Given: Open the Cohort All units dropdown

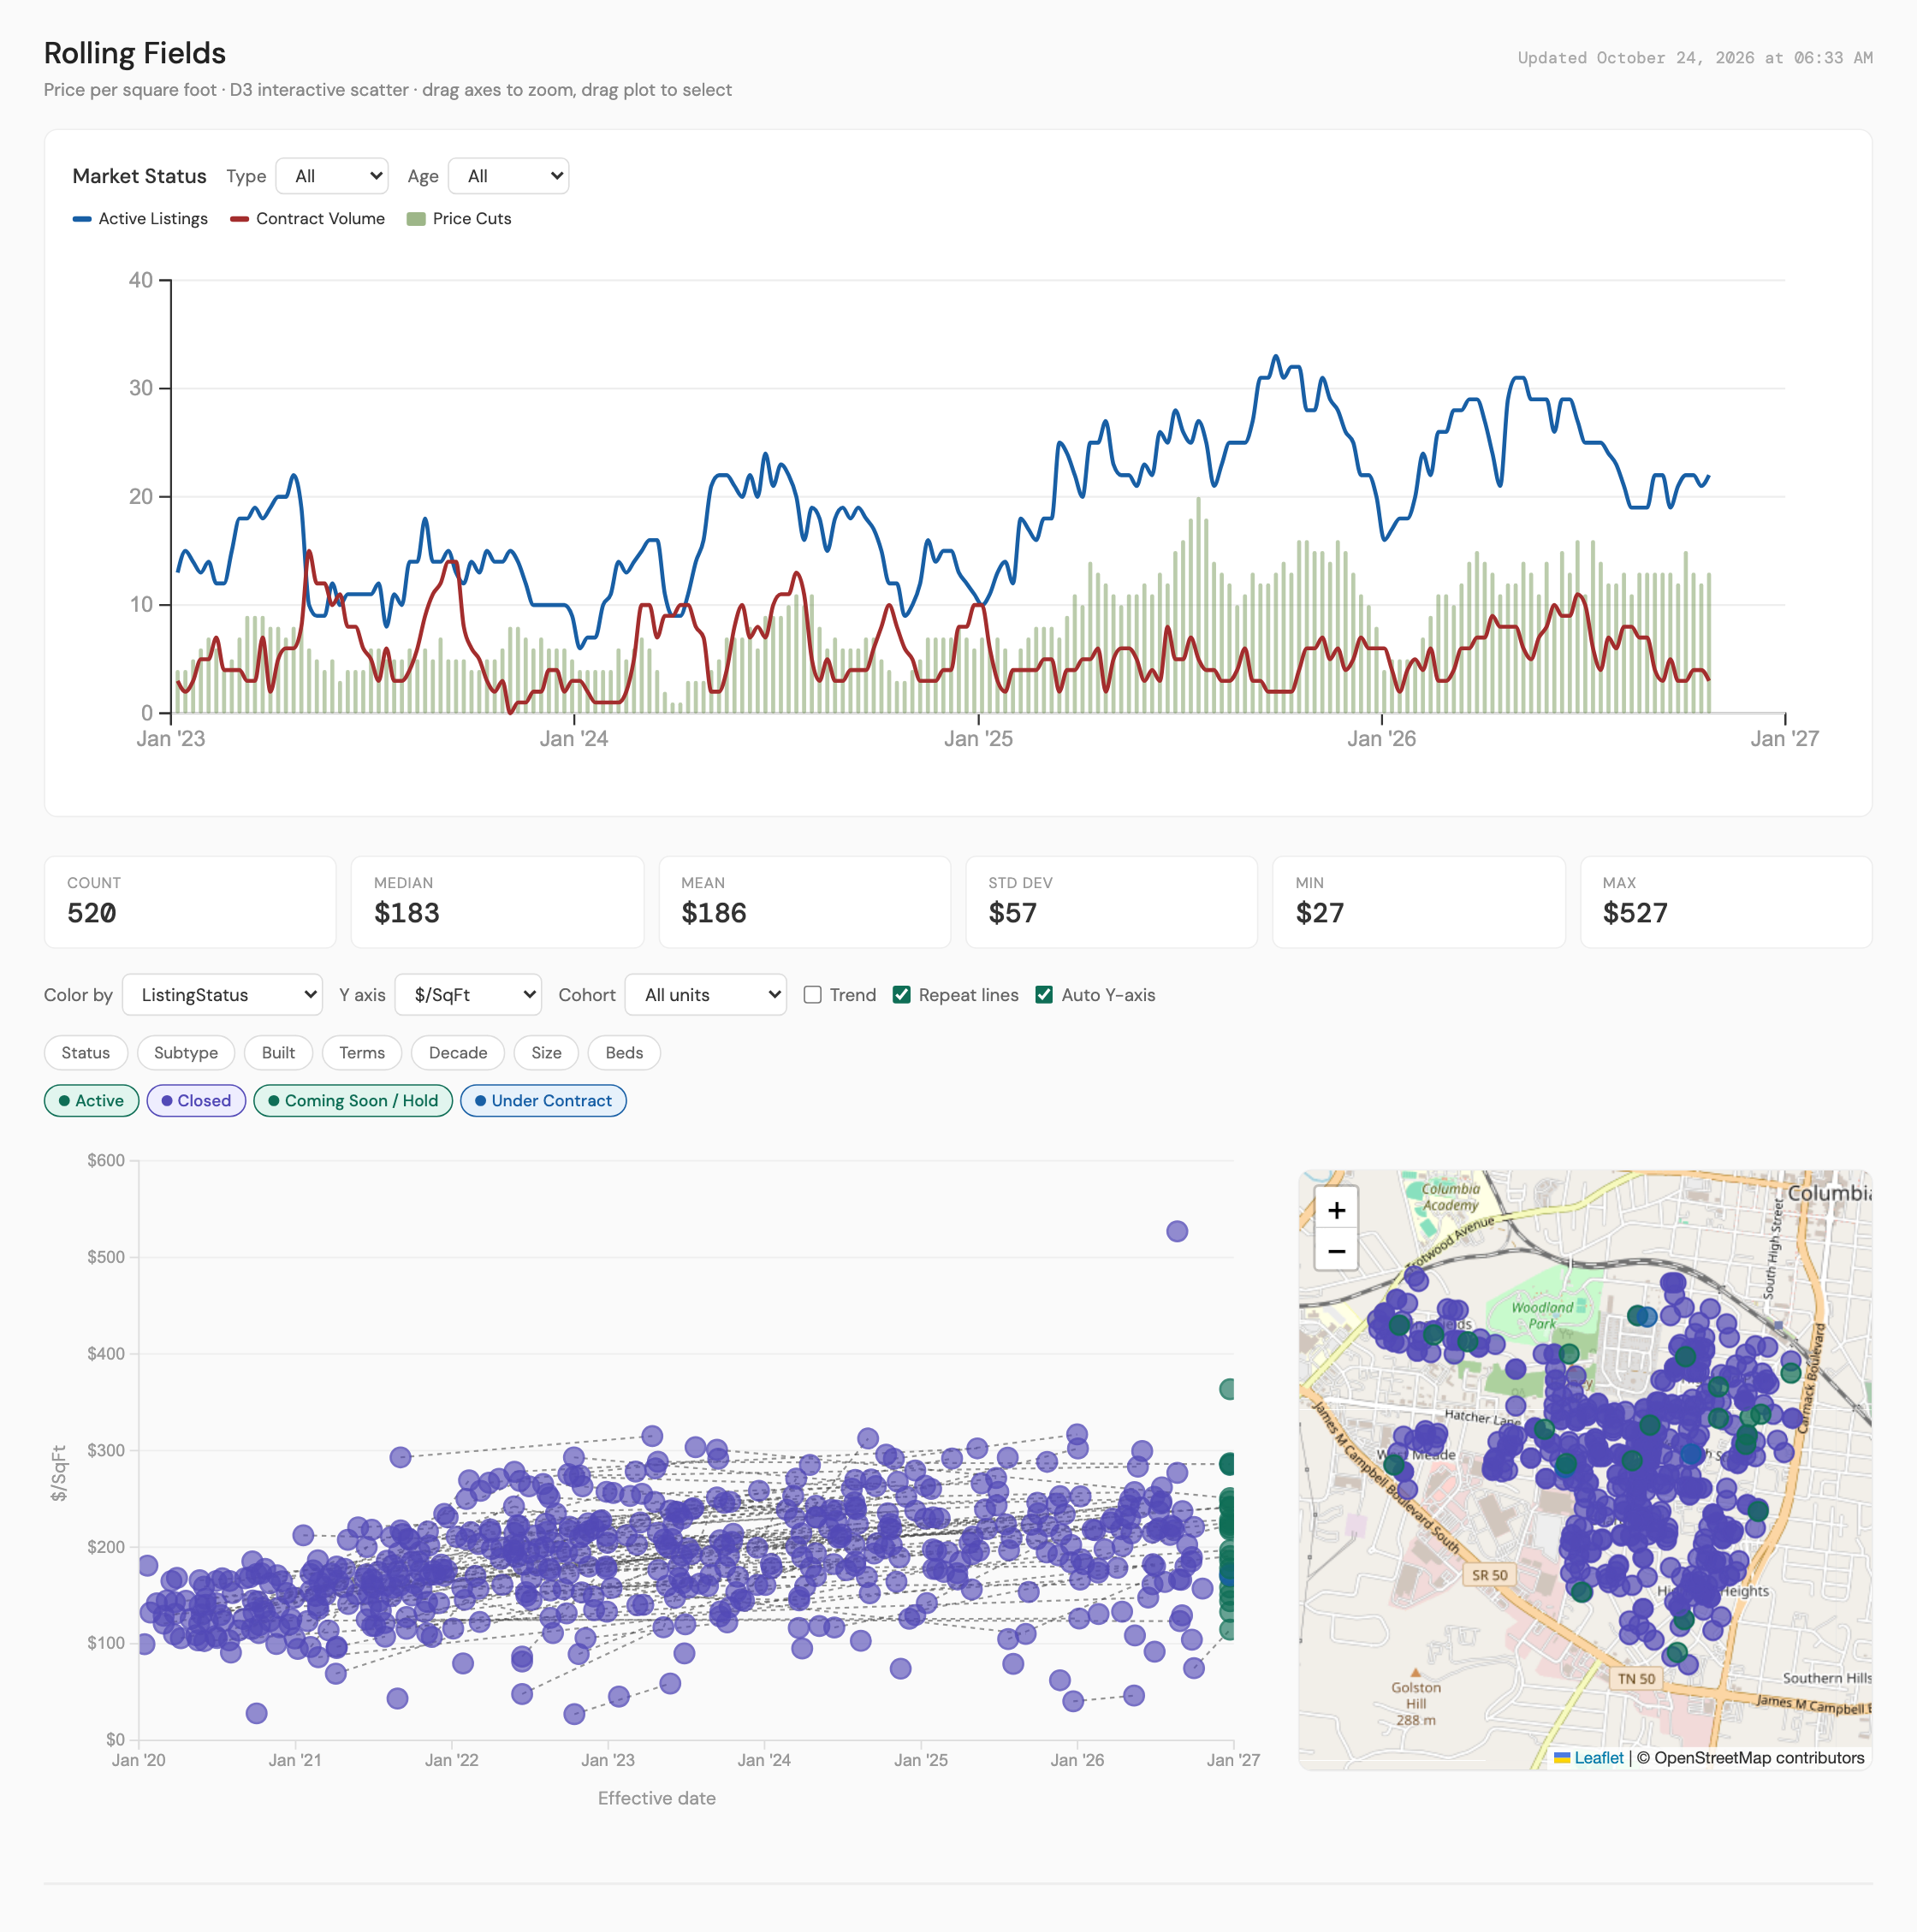Looking at the screenshot, I should tap(706, 995).
